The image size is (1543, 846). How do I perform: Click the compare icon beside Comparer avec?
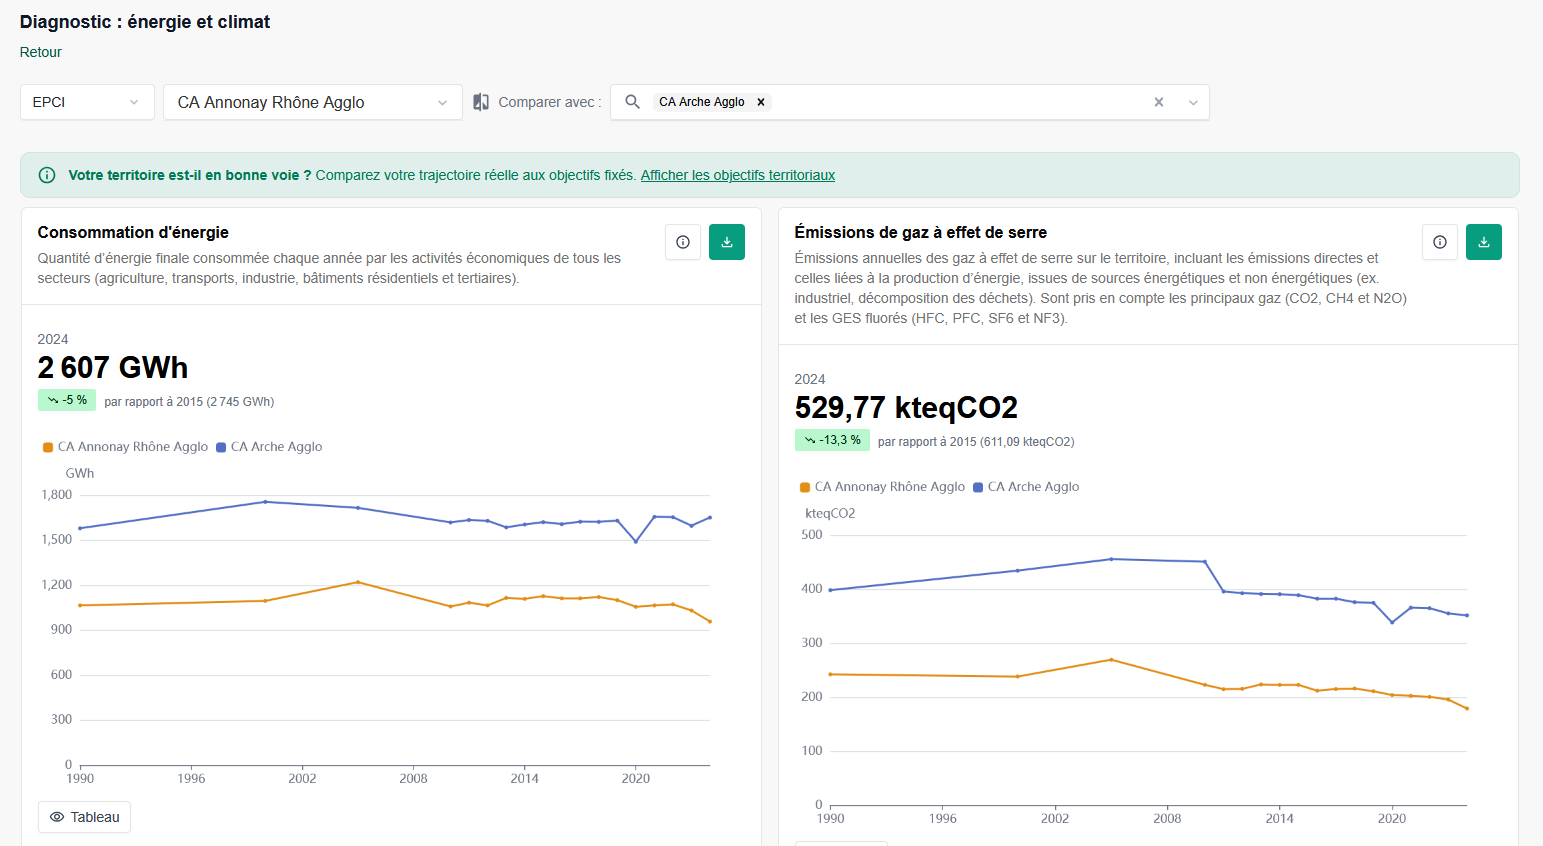point(481,102)
